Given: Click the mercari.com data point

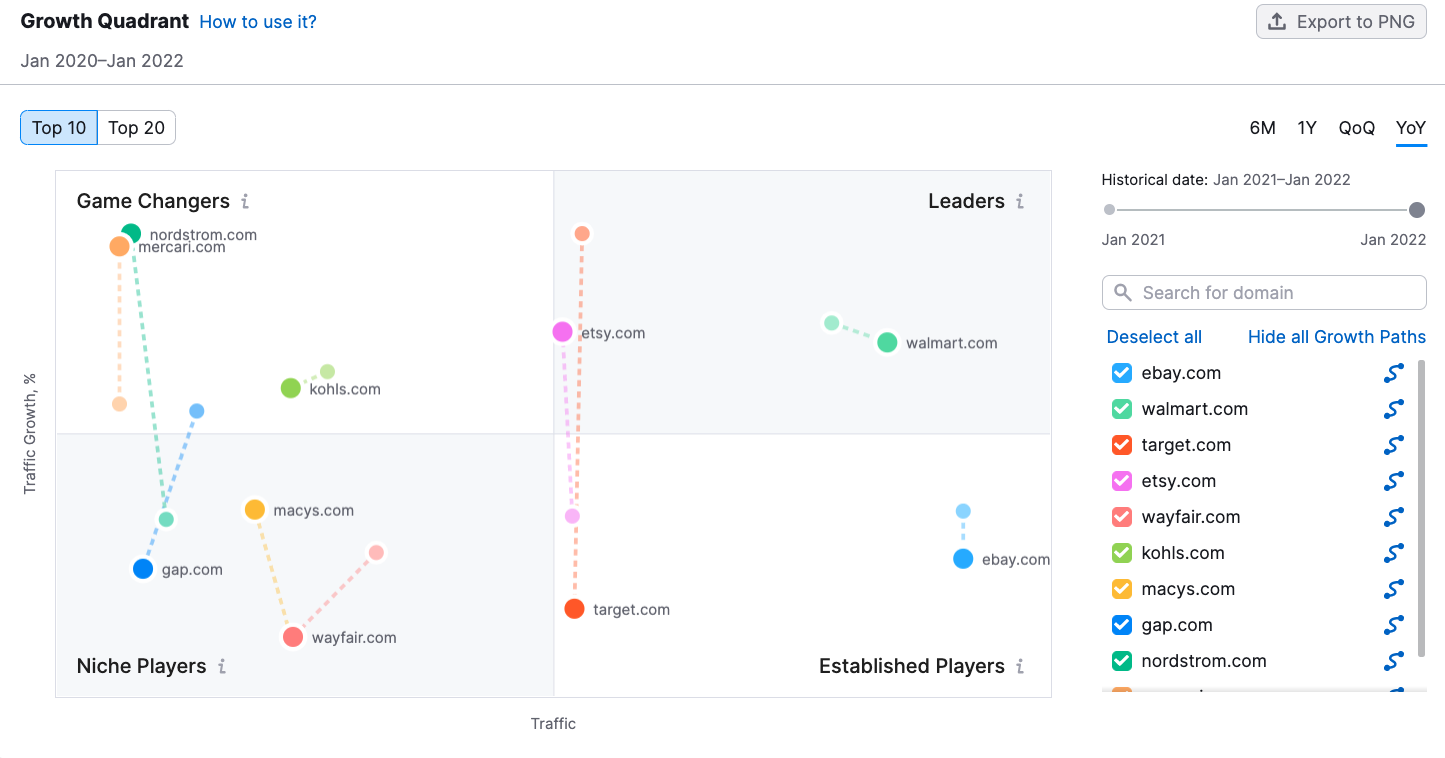Looking at the screenshot, I should pos(120,246).
